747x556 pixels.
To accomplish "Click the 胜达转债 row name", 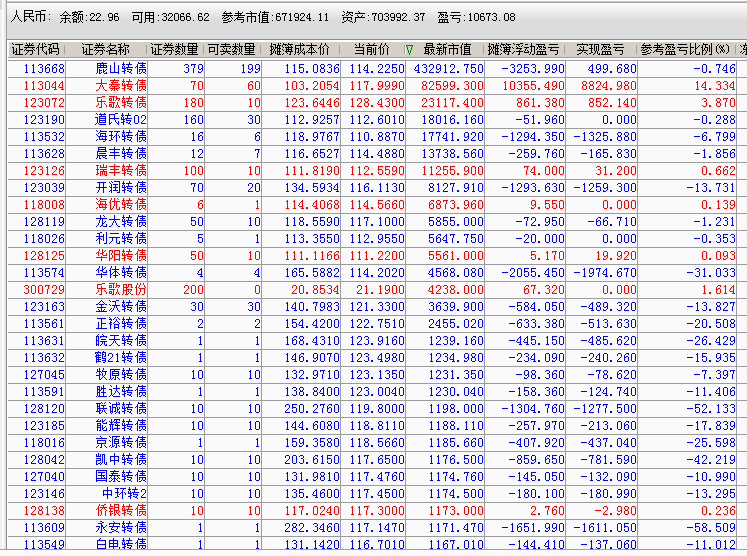I will pos(121,392).
